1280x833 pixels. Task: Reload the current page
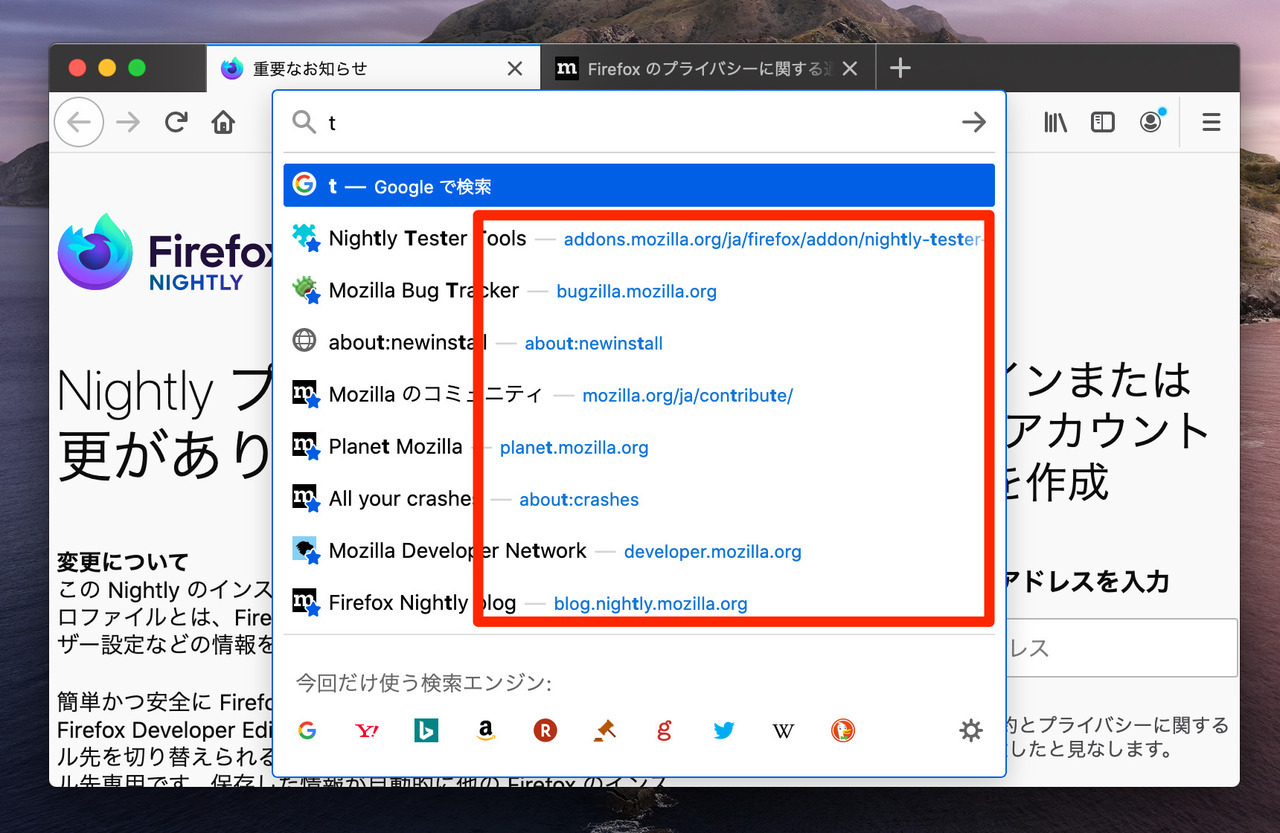[x=176, y=122]
